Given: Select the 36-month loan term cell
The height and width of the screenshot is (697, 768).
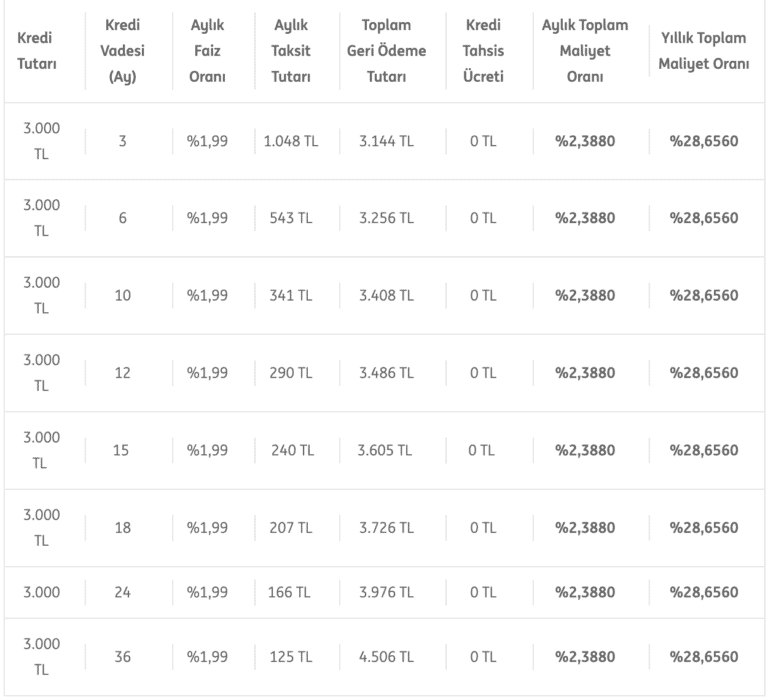Looking at the screenshot, I should (122, 657).
